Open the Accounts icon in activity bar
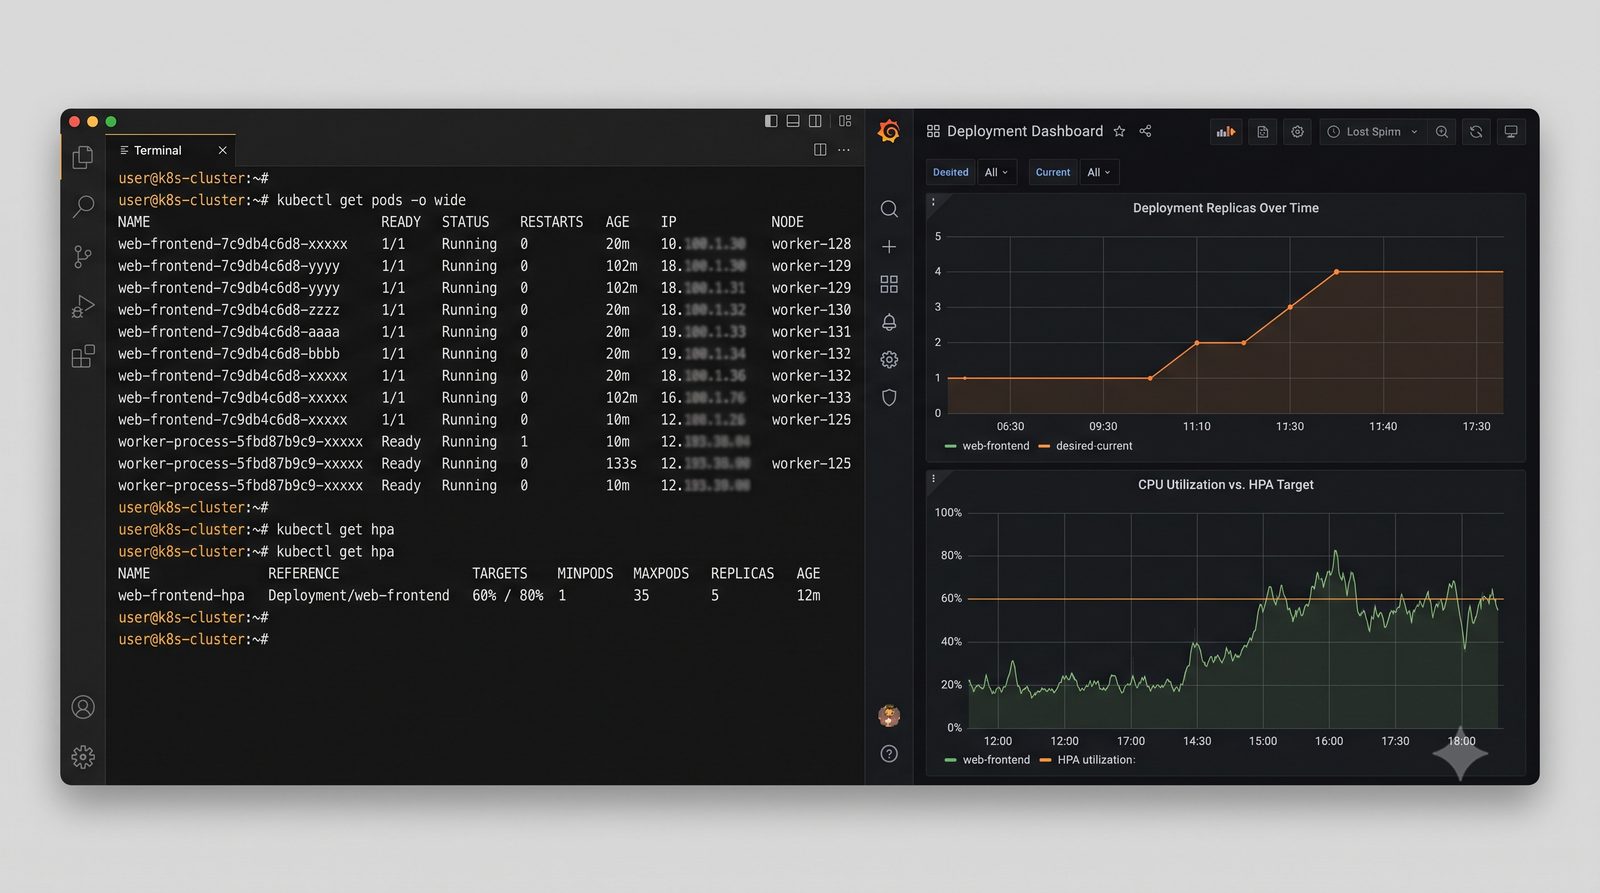Viewport: 1600px width, 893px height. point(83,707)
